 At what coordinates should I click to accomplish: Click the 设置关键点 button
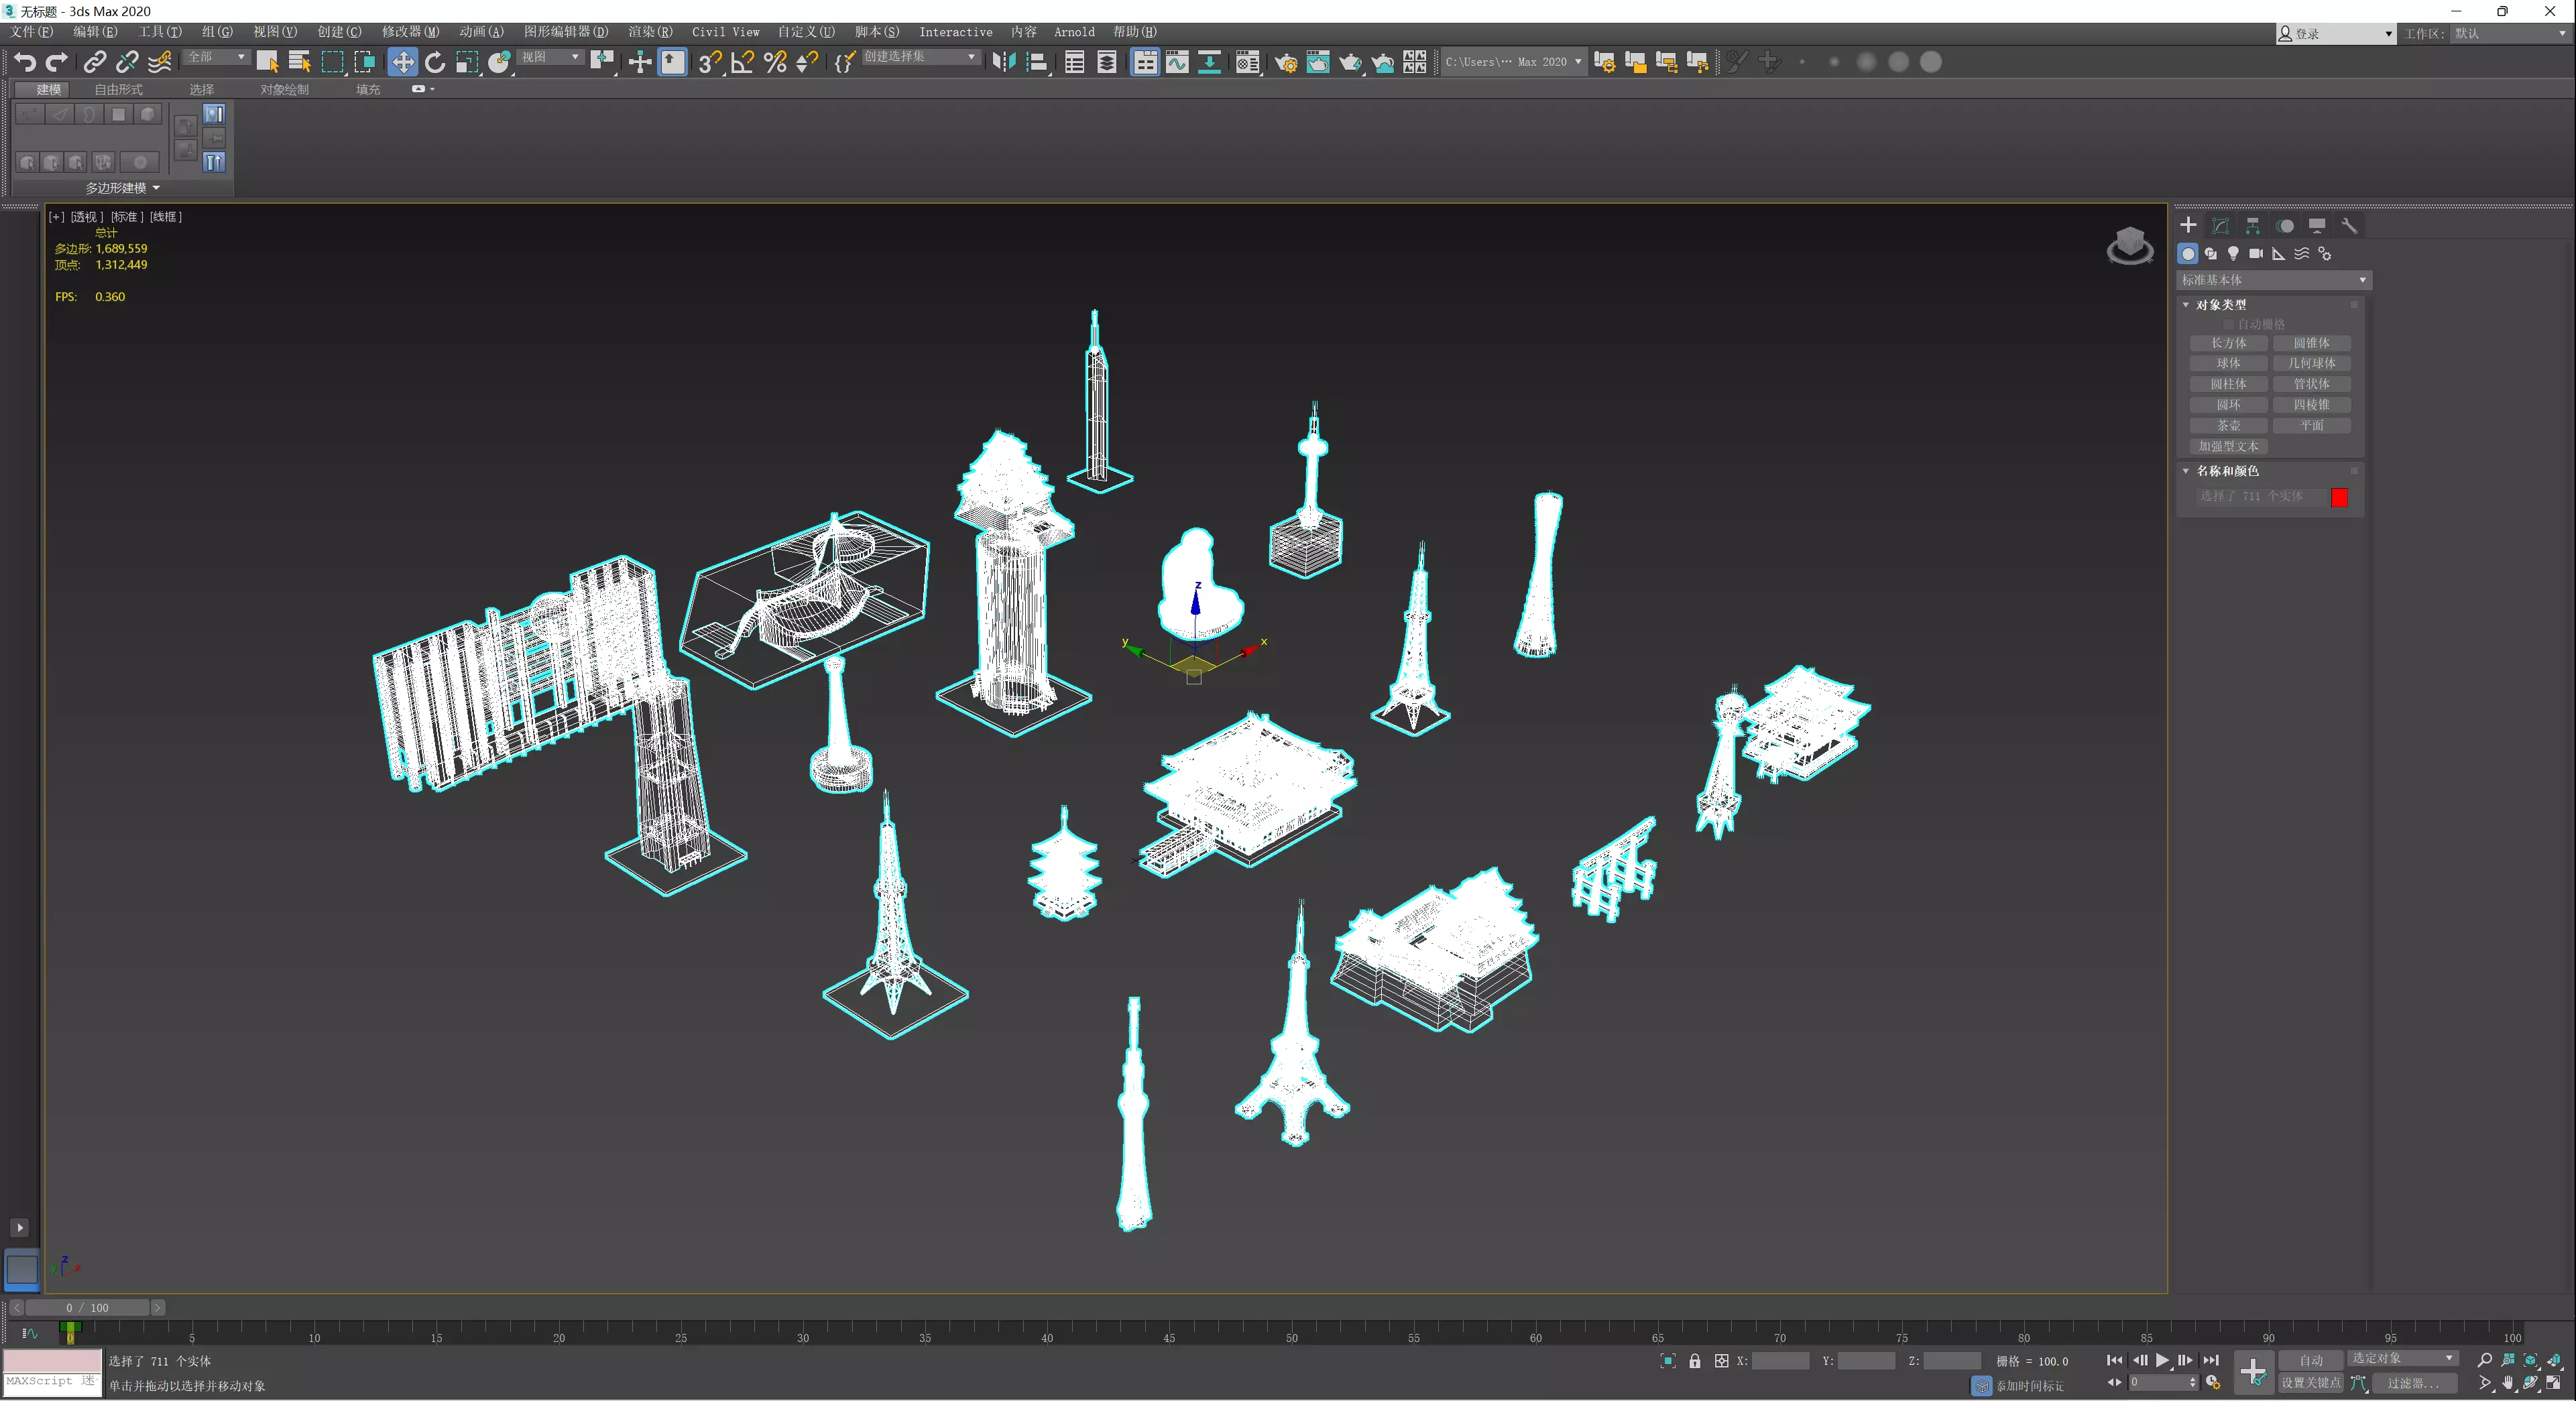click(x=2310, y=1383)
